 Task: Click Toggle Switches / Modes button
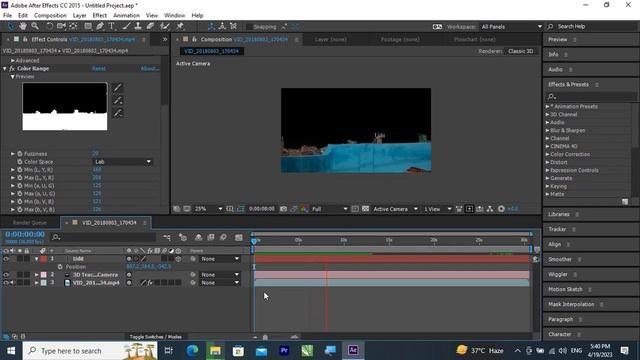pyautogui.click(x=156, y=337)
